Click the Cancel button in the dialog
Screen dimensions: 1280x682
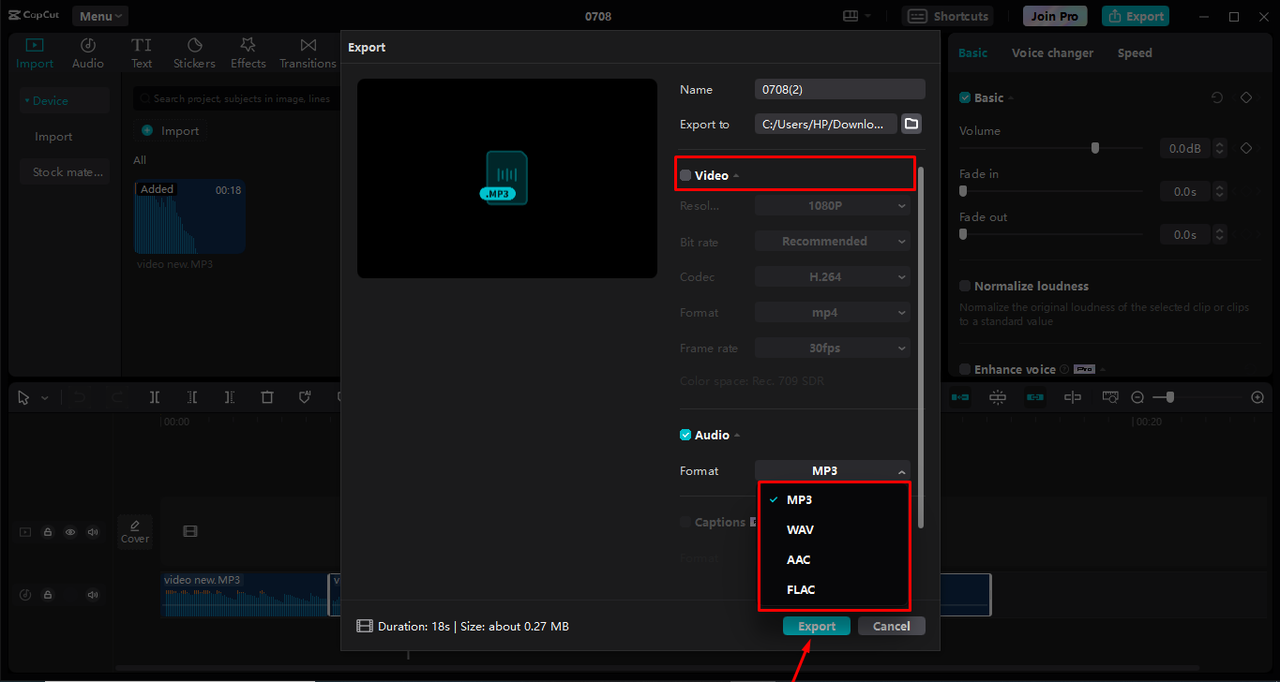pos(891,626)
